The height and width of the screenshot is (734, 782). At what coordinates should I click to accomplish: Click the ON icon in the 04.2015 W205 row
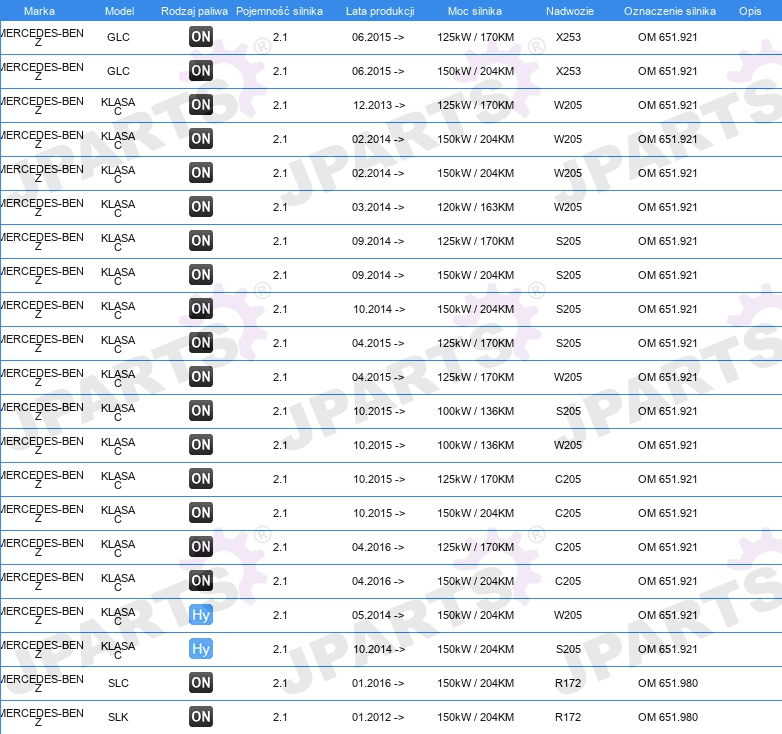[x=201, y=376]
